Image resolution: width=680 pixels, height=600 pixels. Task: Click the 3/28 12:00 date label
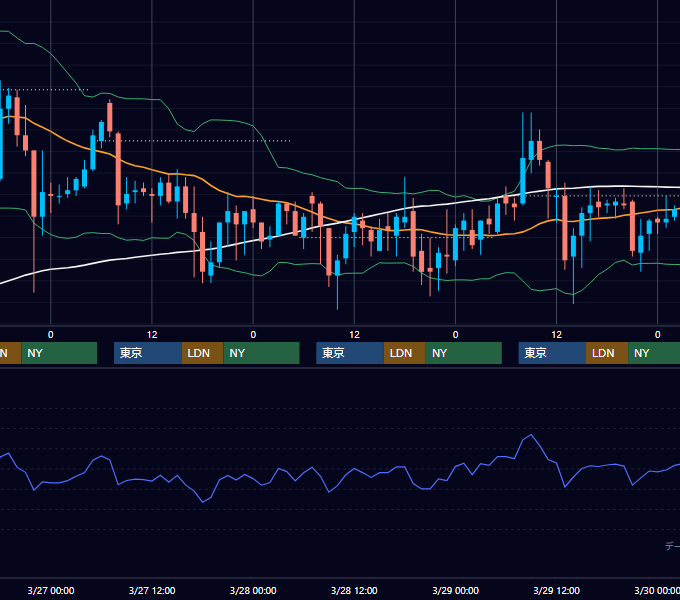354,590
